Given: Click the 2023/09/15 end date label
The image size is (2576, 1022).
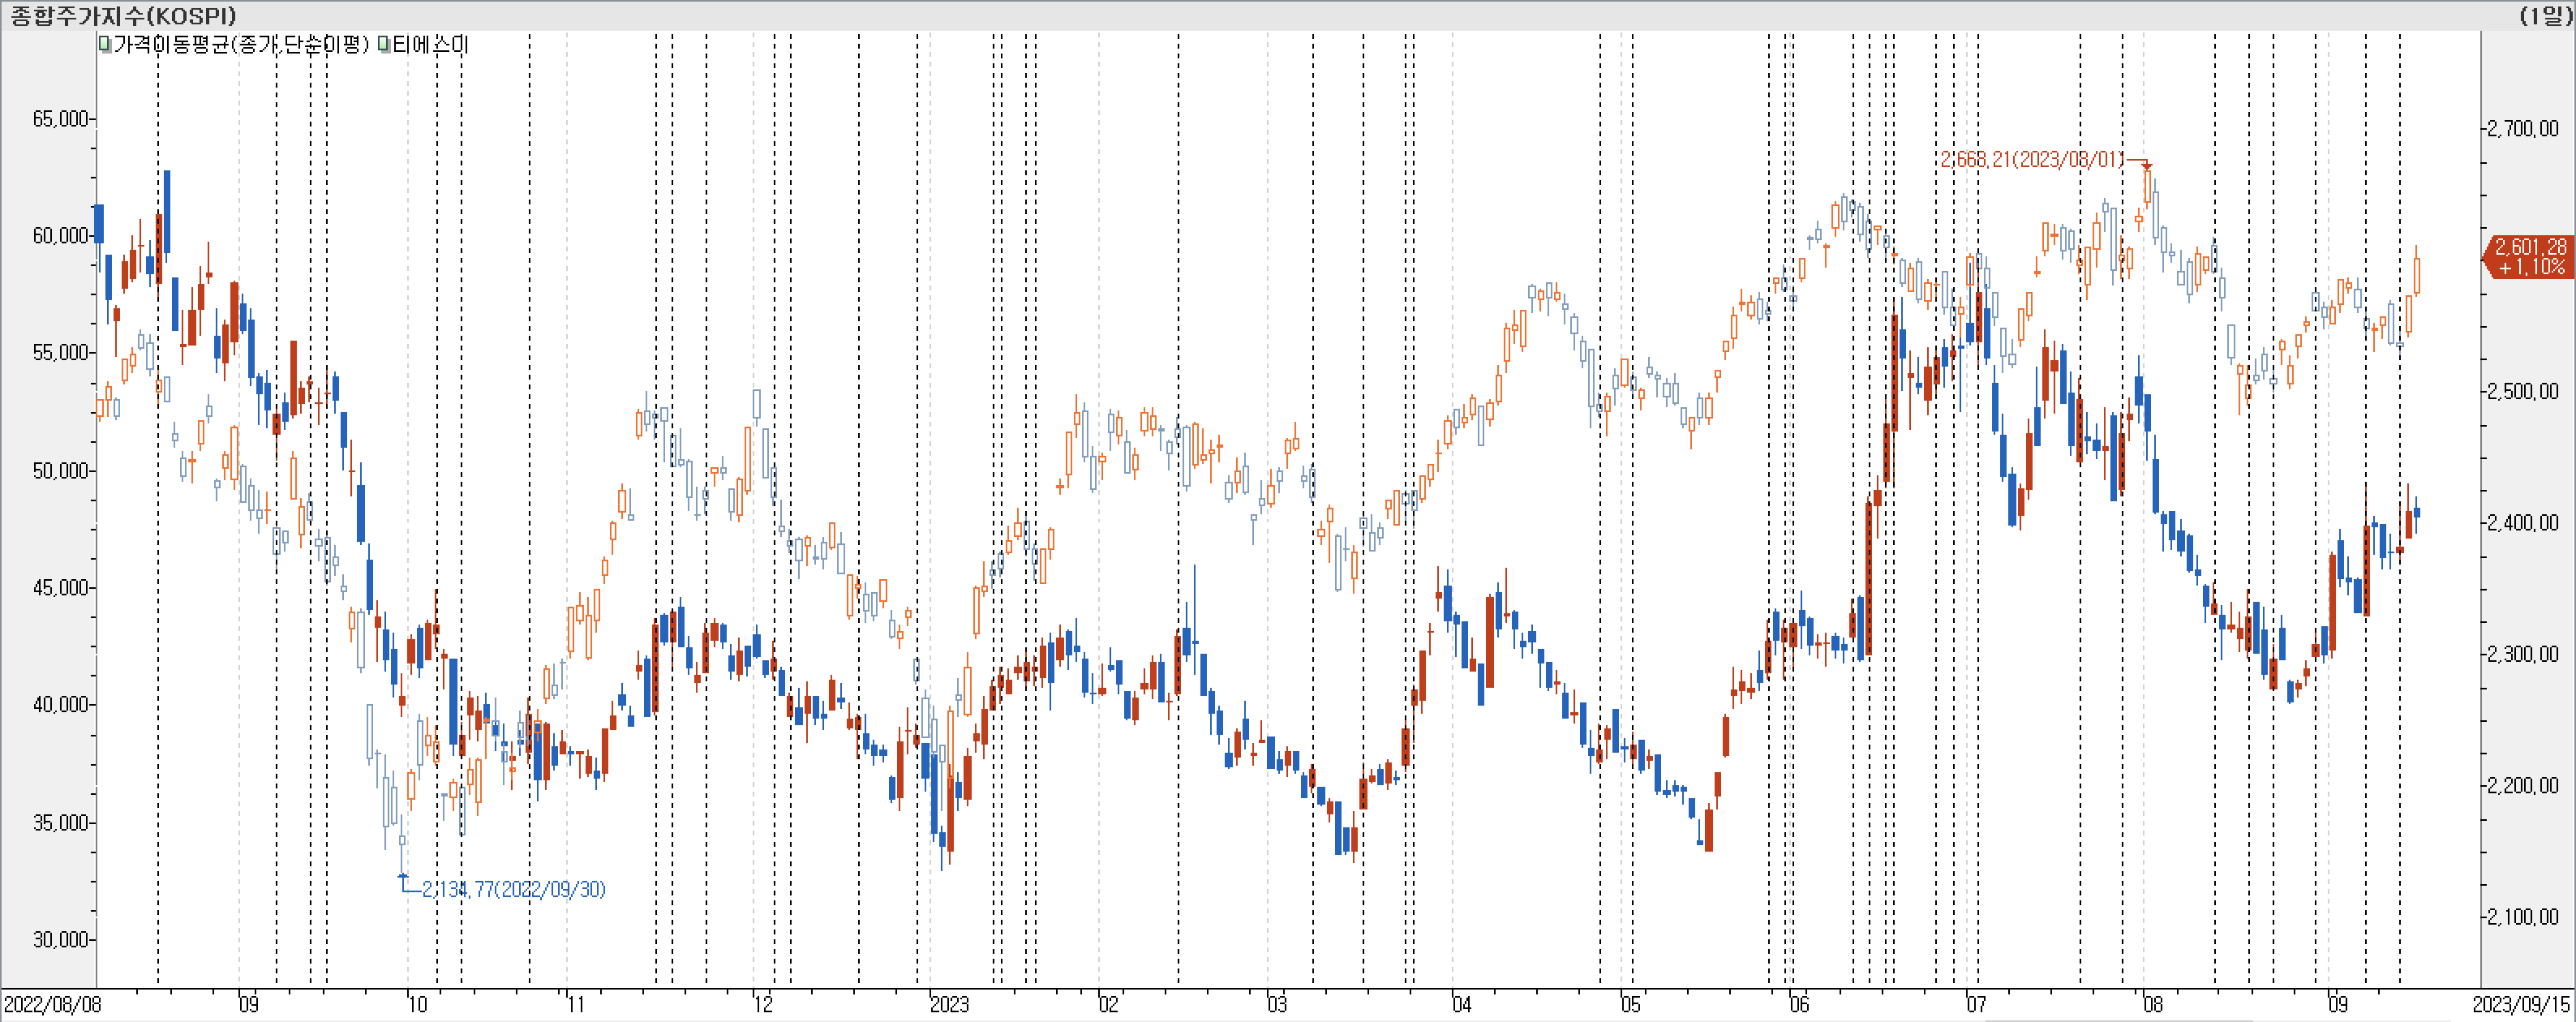Looking at the screenshot, I should (2520, 1004).
